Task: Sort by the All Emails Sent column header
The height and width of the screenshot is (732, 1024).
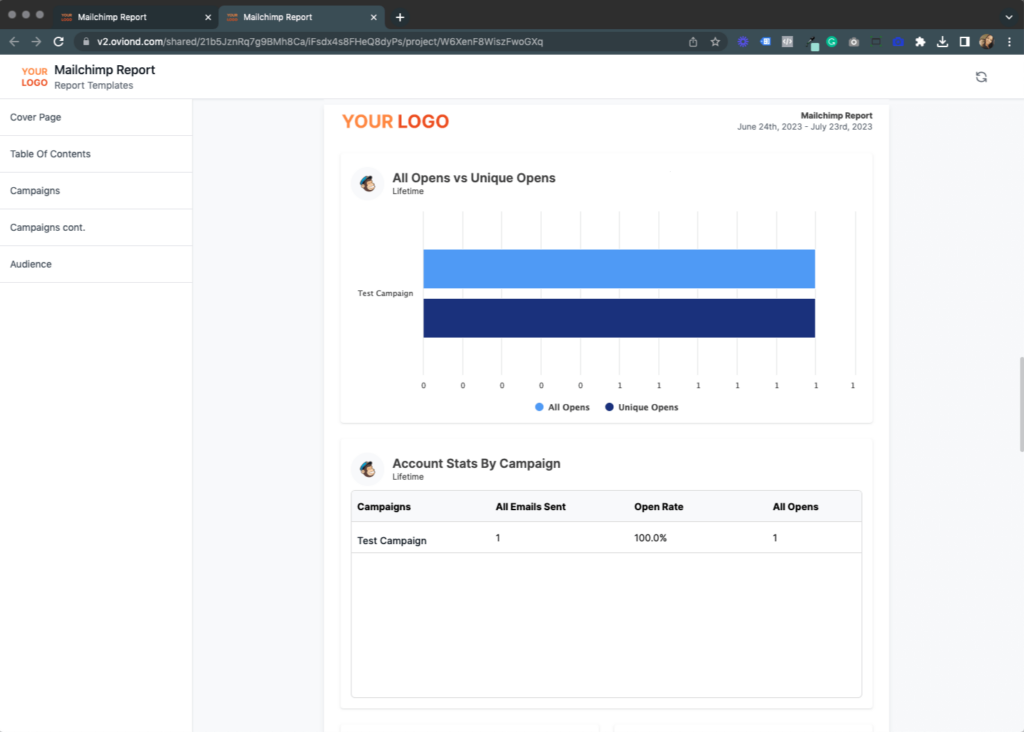Action: [x=530, y=507]
